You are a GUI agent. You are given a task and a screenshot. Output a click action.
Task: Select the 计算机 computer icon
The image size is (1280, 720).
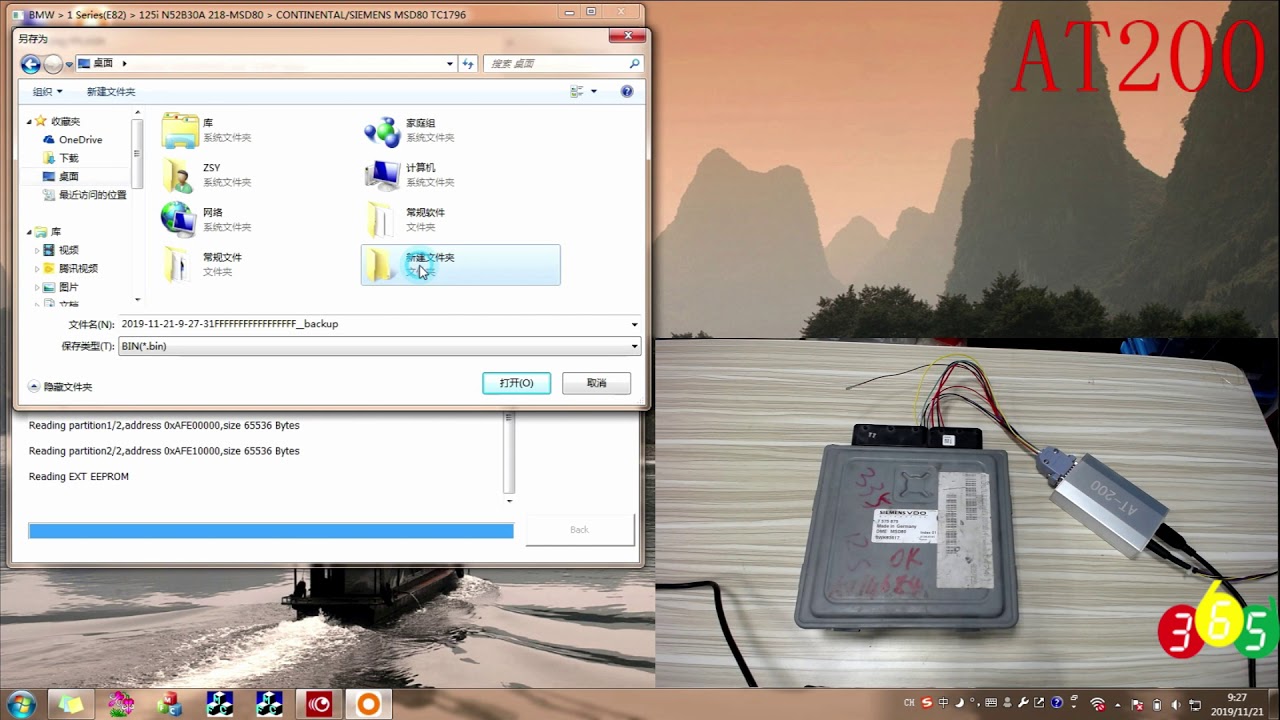point(382,175)
